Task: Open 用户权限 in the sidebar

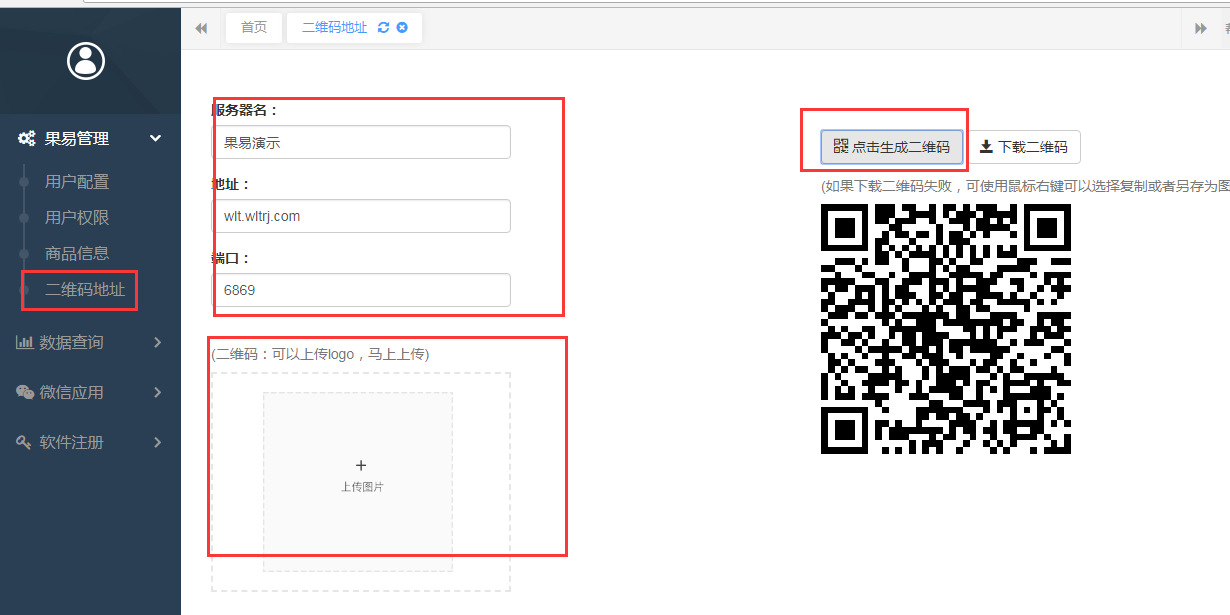Action: coord(77,218)
